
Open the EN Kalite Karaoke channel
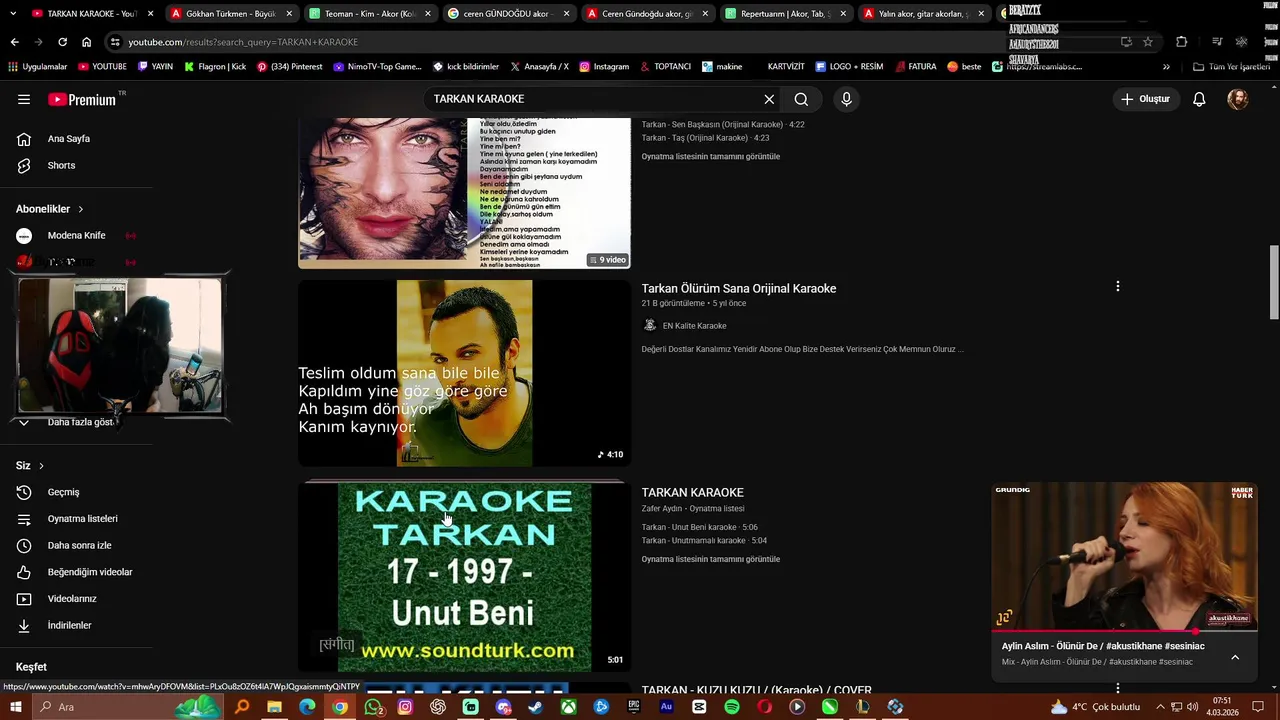(x=694, y=326)
